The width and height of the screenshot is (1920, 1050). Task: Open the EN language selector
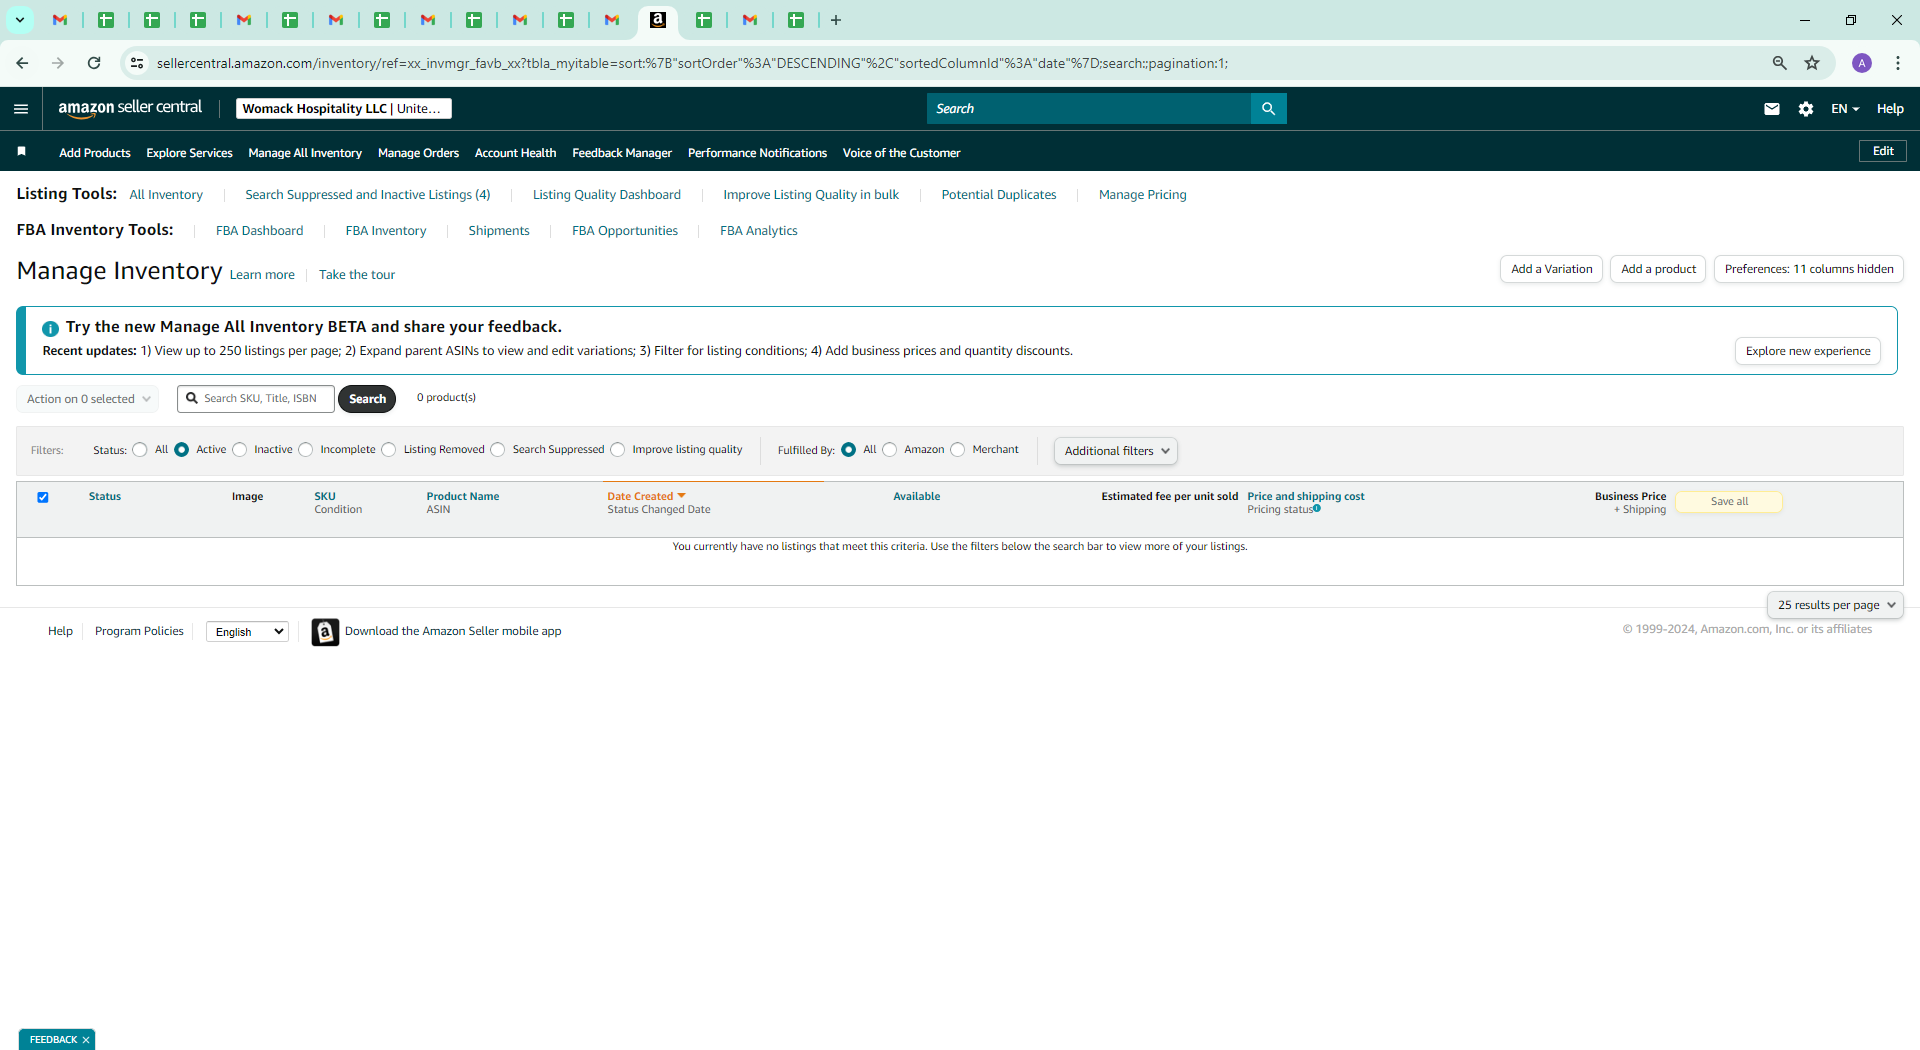click(x=1845, y=109)
